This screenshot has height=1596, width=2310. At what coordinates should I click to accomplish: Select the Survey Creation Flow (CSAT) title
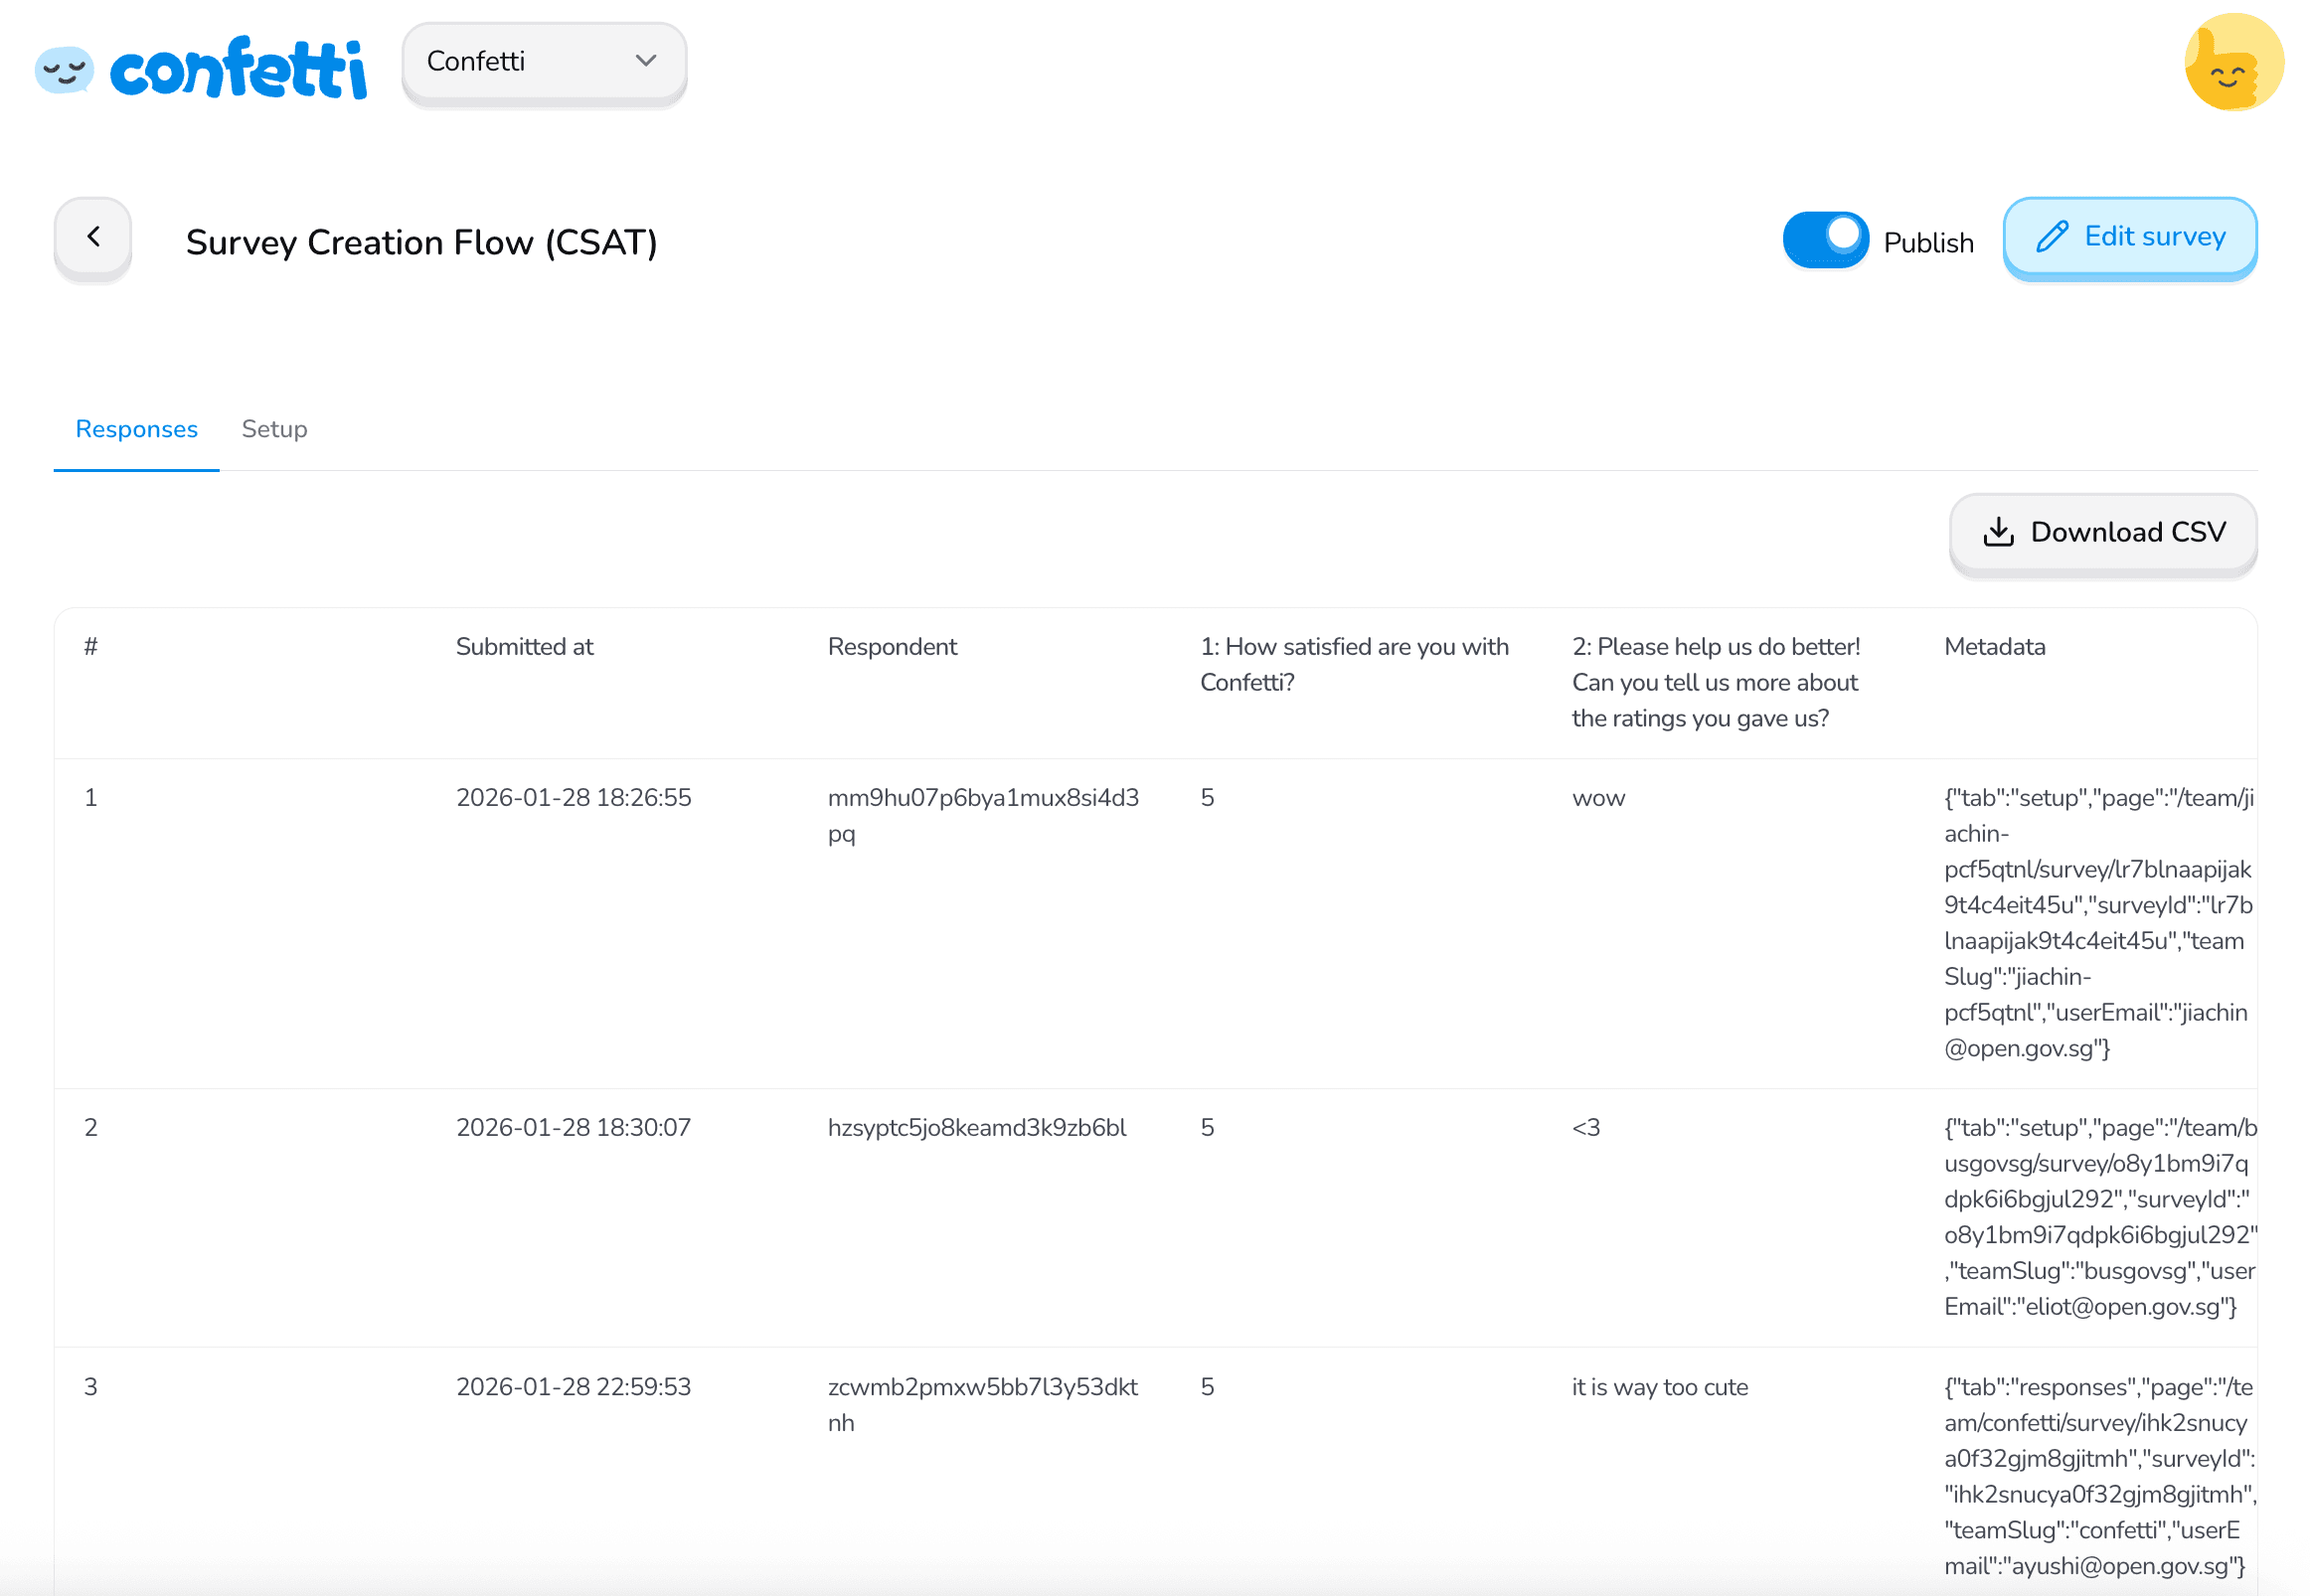point(422,242)
